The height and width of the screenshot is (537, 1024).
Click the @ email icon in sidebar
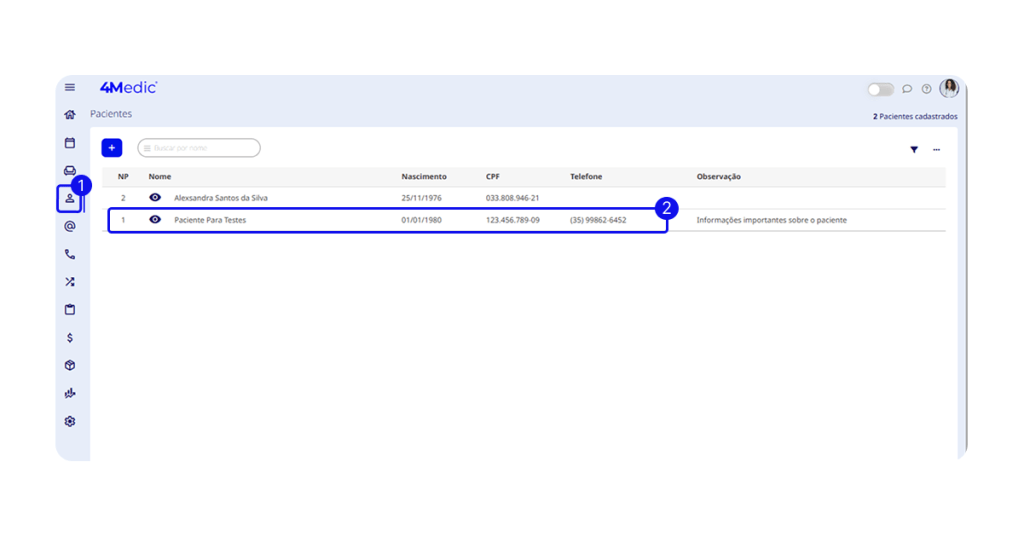[x=70, y=226]
